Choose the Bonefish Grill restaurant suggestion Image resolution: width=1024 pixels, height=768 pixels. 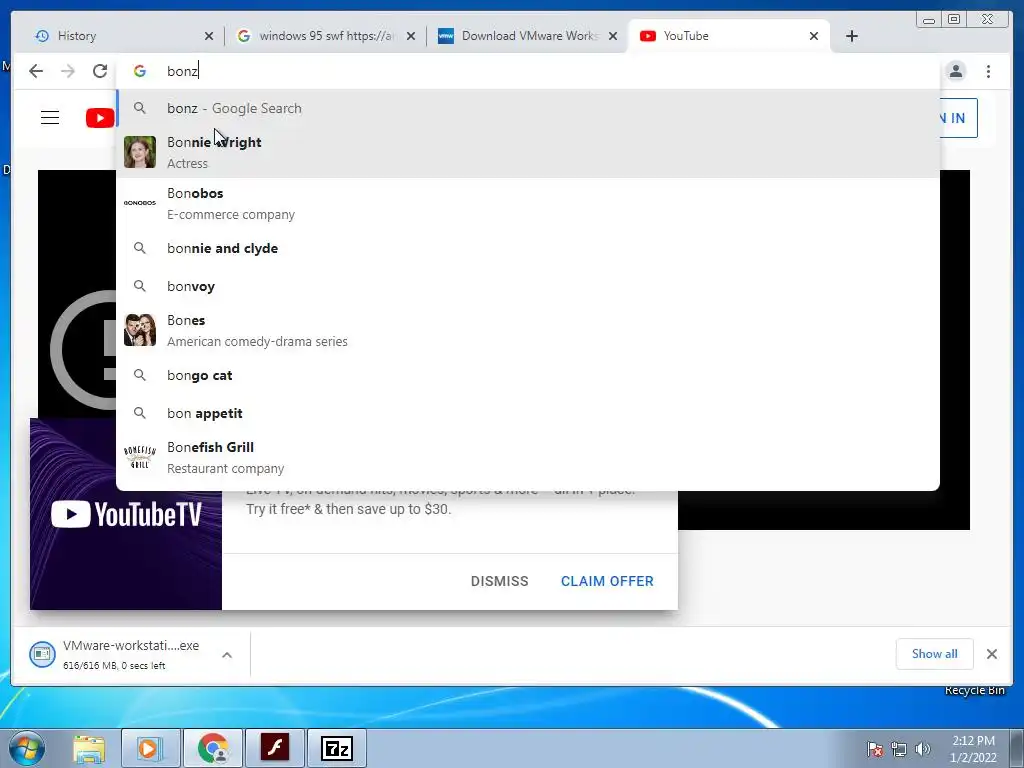click(528, 457)
